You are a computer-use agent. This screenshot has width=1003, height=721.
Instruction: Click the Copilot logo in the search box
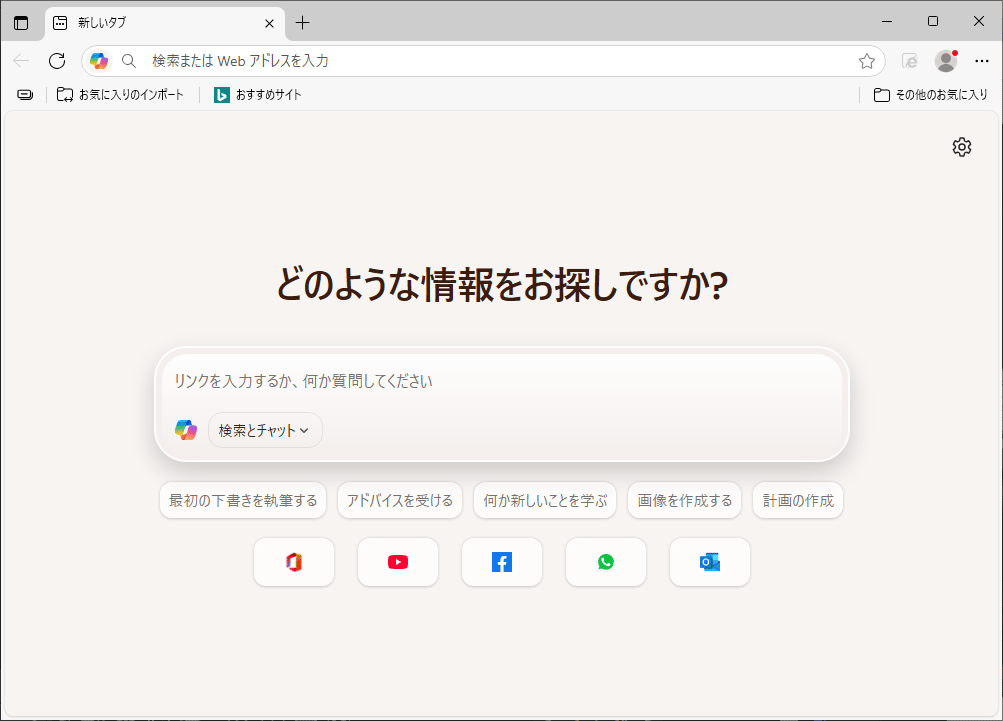186,430
